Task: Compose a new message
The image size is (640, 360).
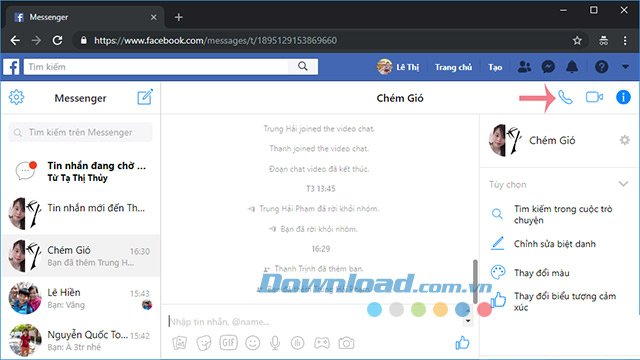Action: pos(145,97)
